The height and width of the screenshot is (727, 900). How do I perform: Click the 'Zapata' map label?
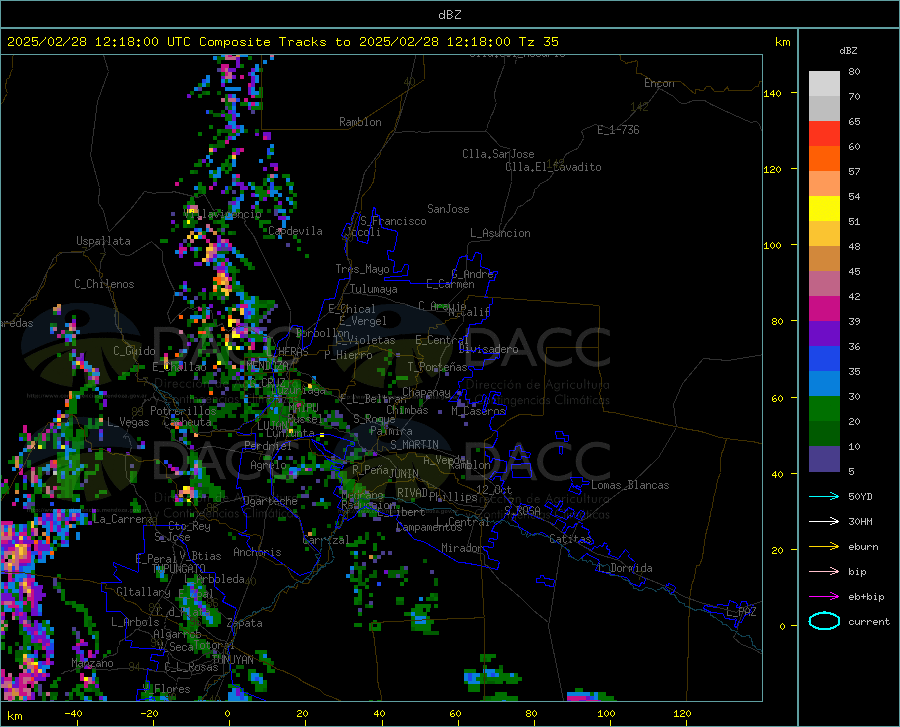(245, 623)
